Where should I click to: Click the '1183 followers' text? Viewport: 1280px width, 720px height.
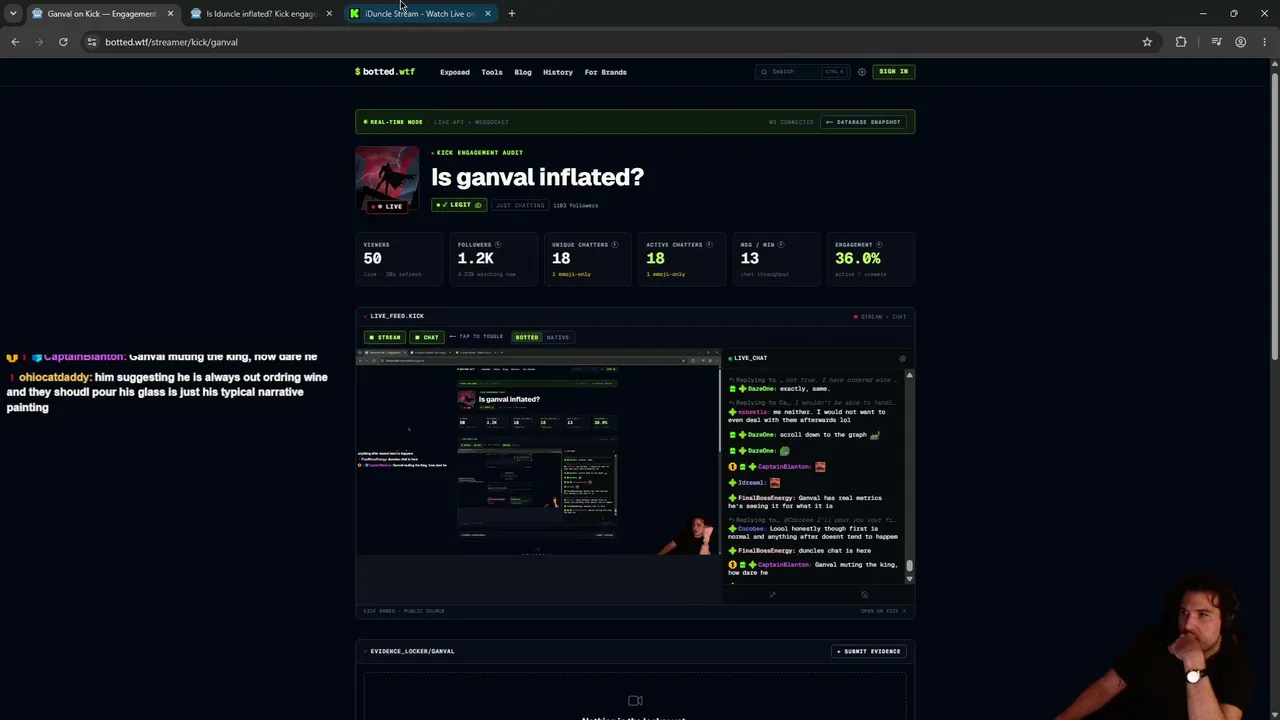(576, 205)
